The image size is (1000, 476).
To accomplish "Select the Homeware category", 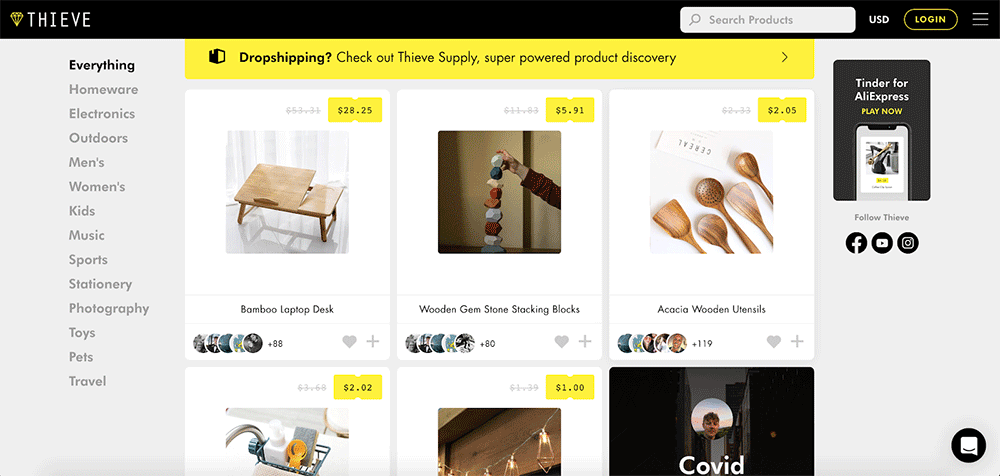I will (x=103, y=89).
